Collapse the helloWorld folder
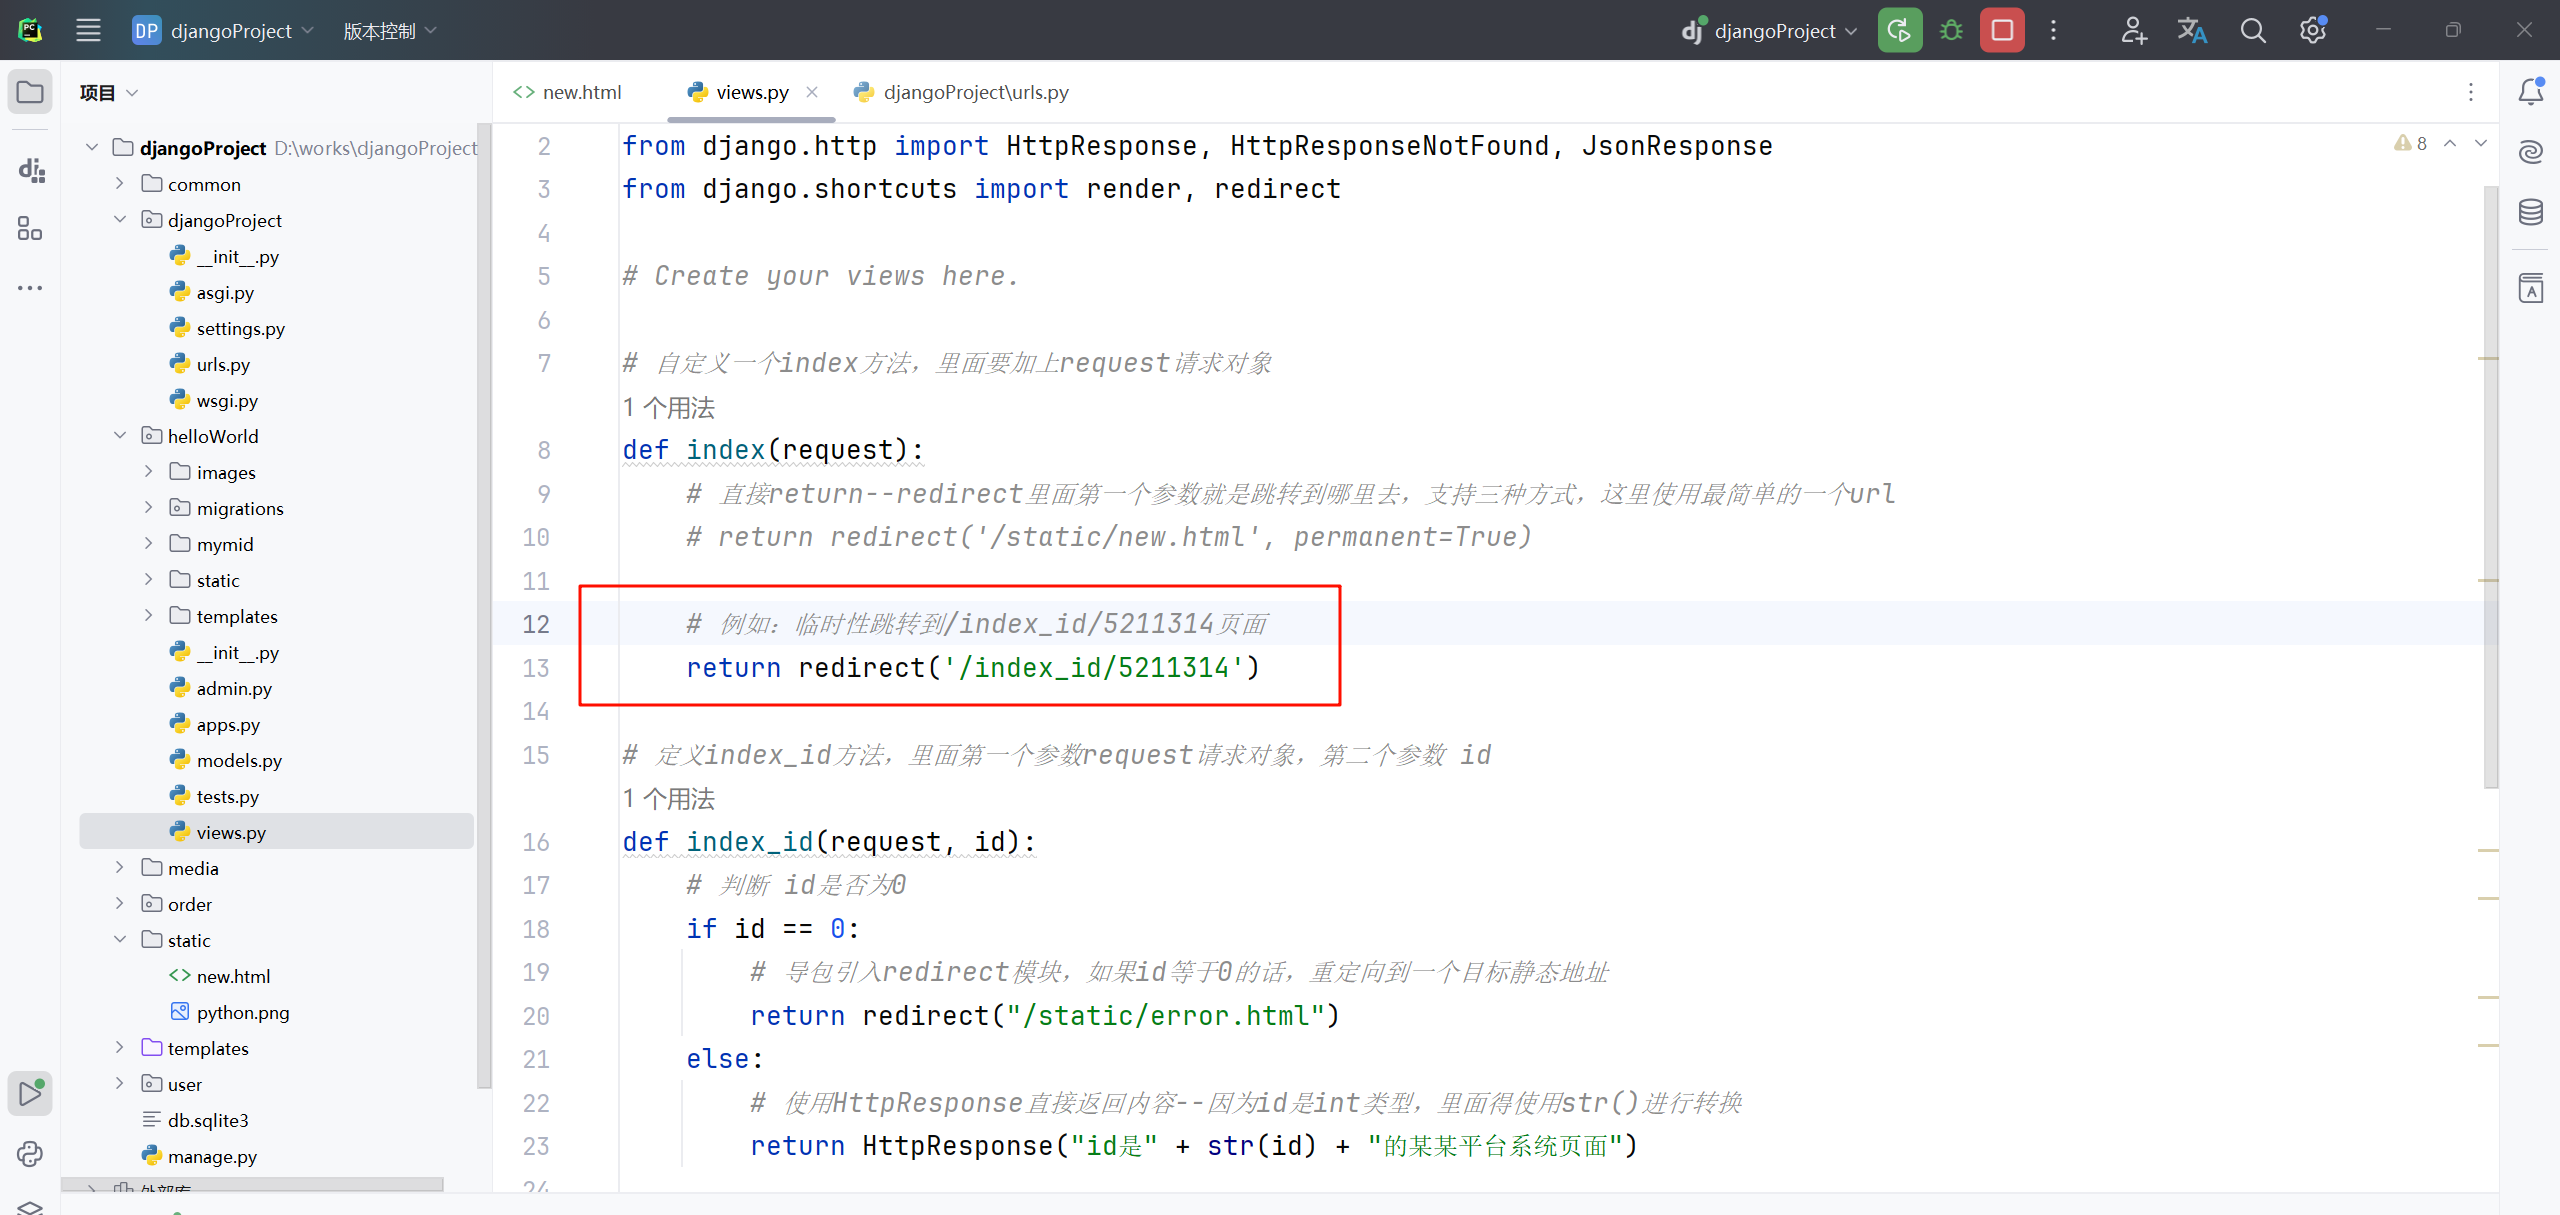The width and height of the screenshot is (2560, 1215). (x=120, y=435)
